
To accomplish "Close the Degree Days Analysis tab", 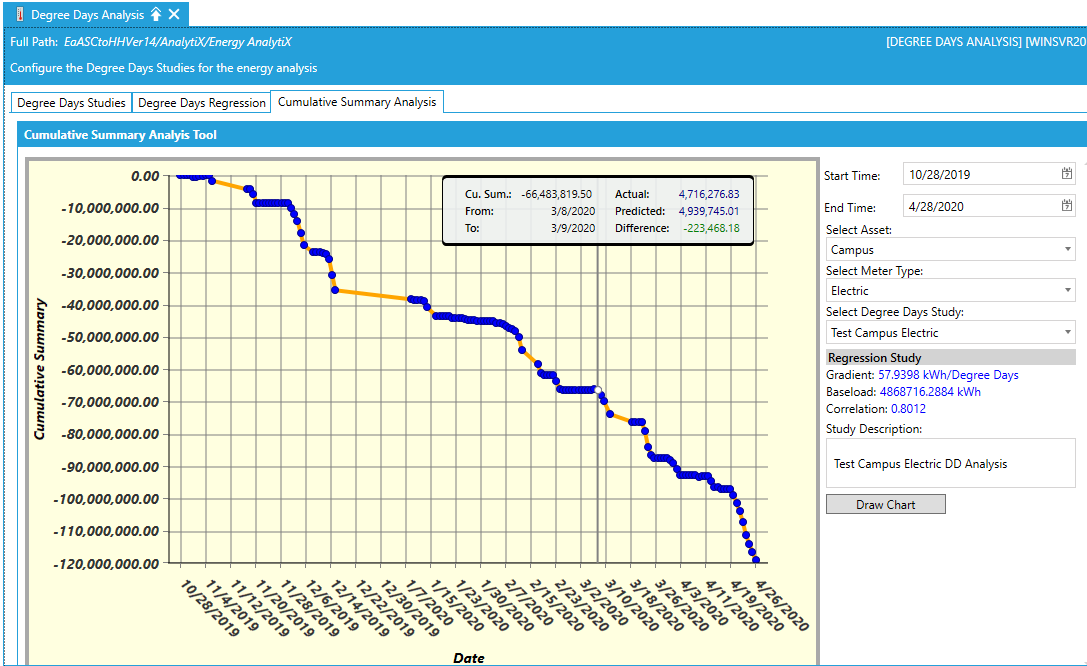I will (x=174, y=14).
